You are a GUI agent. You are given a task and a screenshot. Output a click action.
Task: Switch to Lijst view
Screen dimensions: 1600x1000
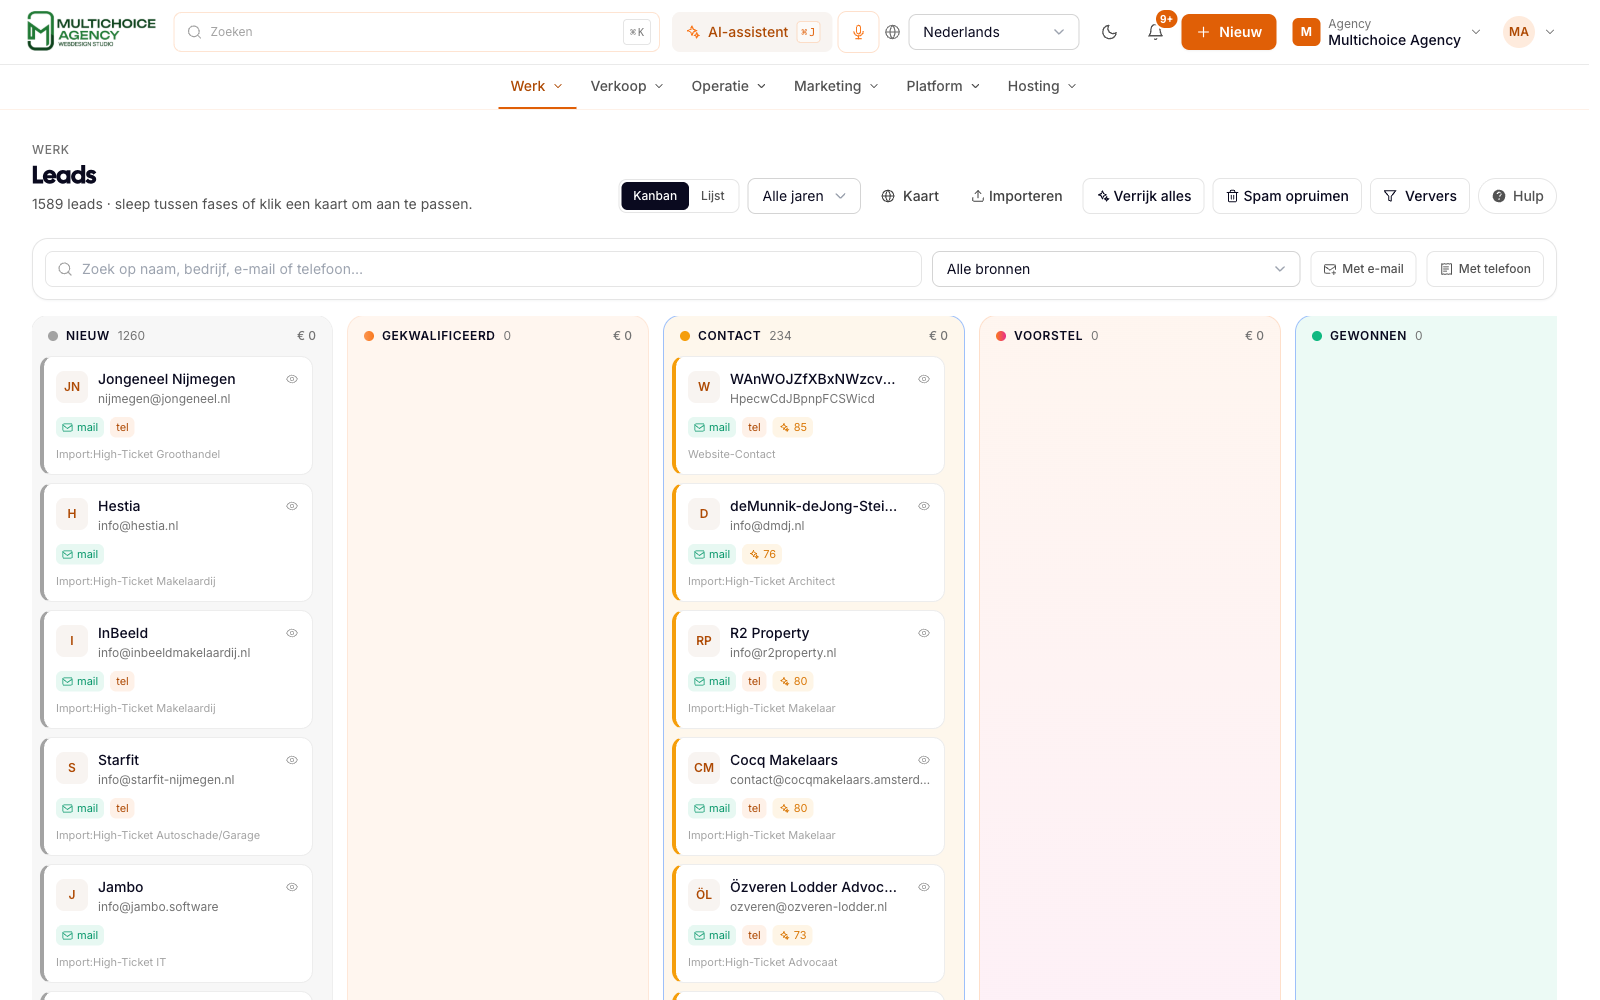[712, 196]
